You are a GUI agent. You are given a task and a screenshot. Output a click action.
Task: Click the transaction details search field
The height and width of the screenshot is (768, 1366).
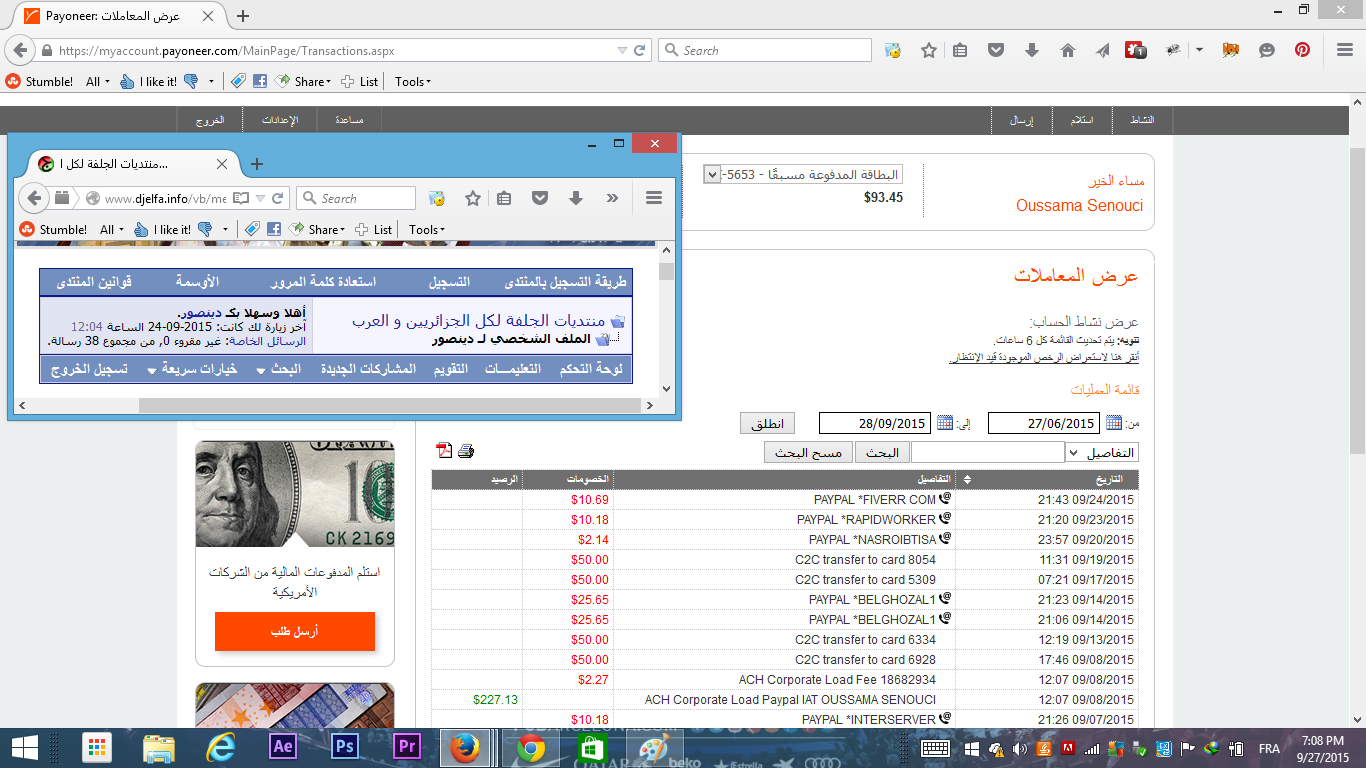point(988,452)
